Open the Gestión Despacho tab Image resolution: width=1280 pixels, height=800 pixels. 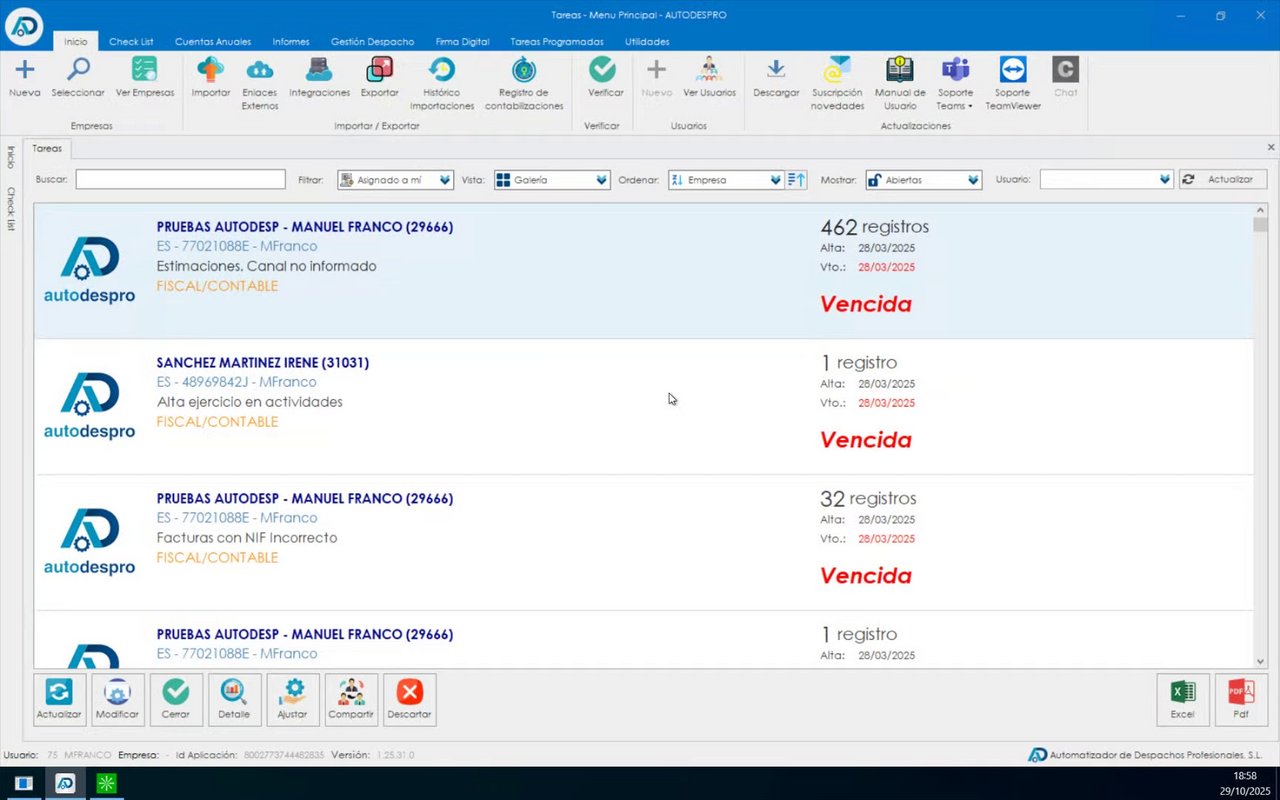[x=372, y=42]
